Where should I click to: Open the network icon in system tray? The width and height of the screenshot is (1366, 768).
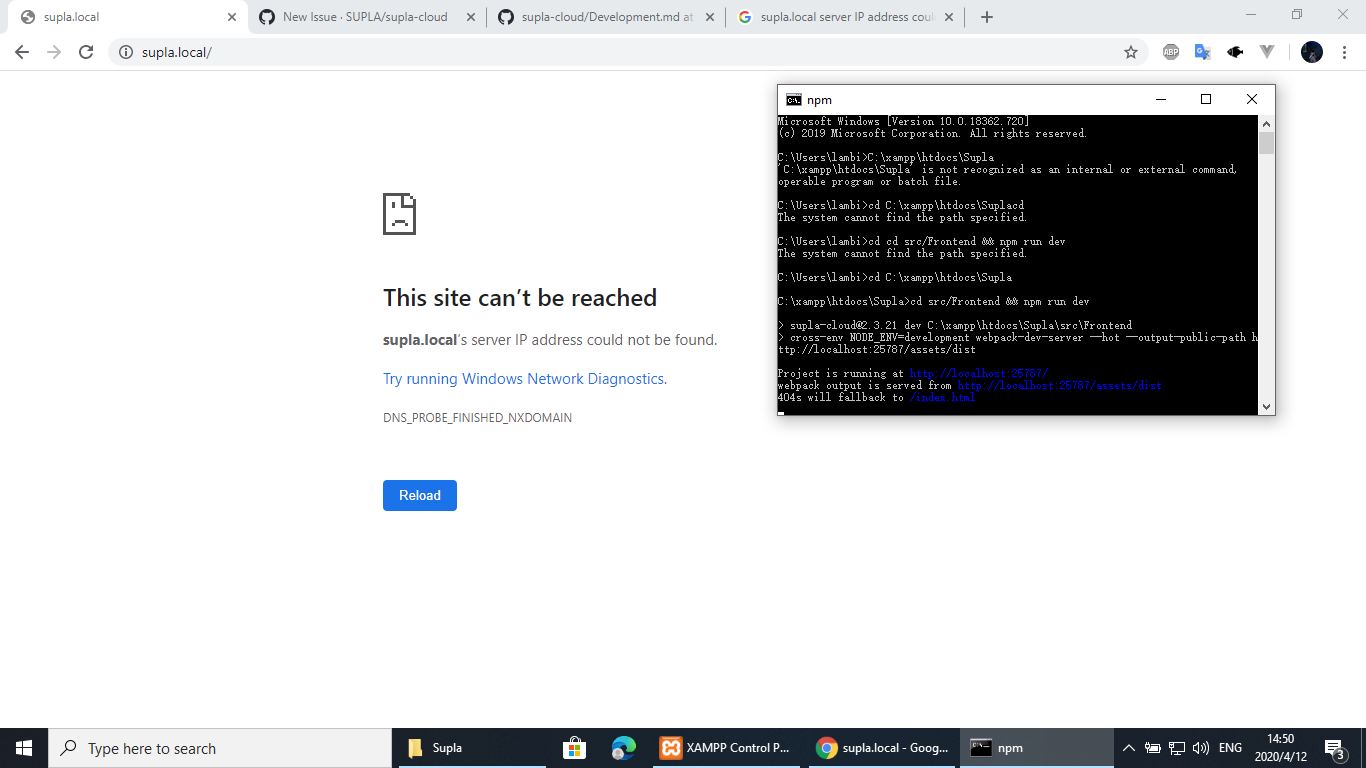1177,748
